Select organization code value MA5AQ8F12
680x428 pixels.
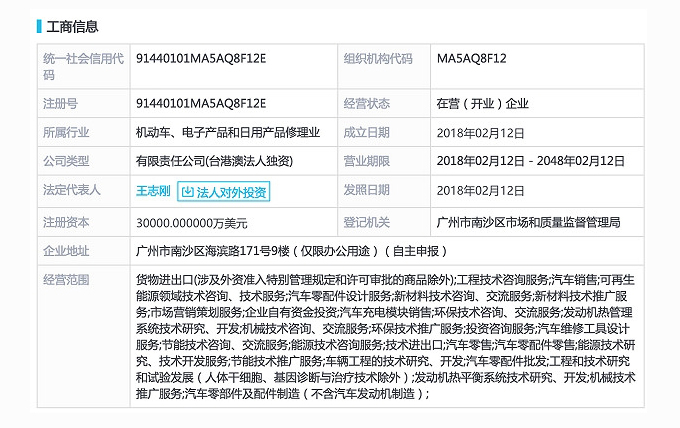point(471,59)
